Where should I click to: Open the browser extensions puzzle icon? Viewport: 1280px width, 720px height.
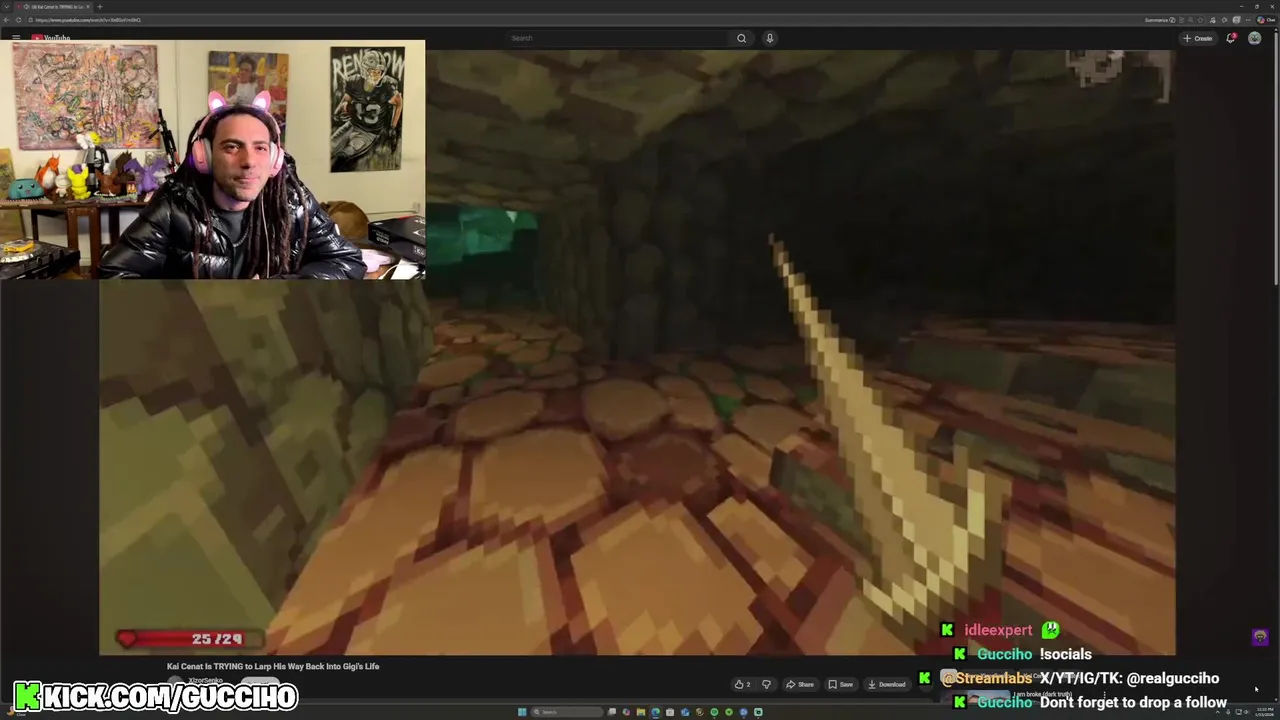[1224, 20]
